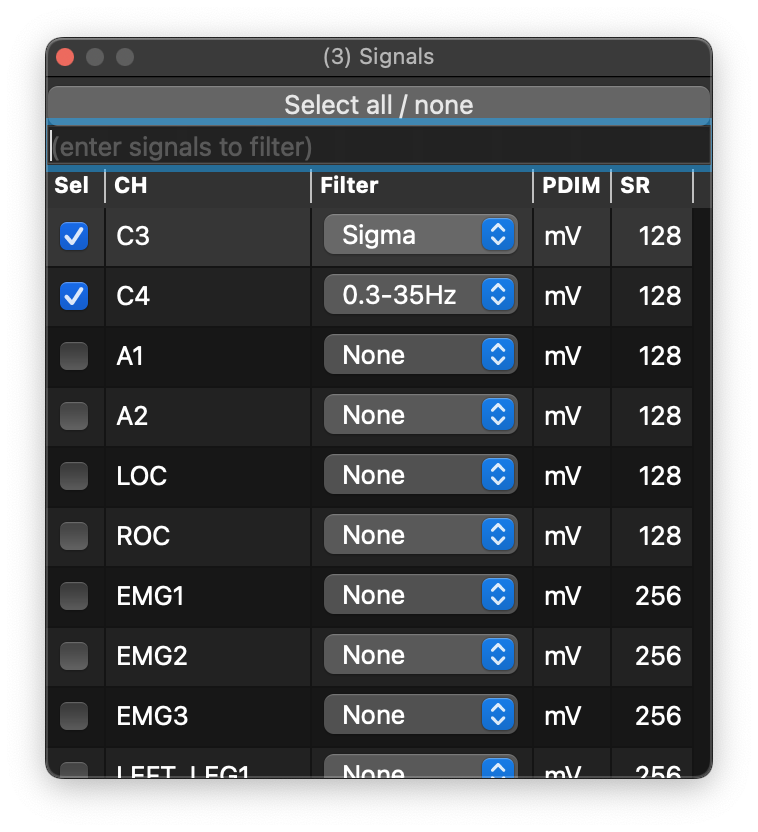Select the LOC channel checkbox
This screenshot has width=758, height=832.
(74, 476)
